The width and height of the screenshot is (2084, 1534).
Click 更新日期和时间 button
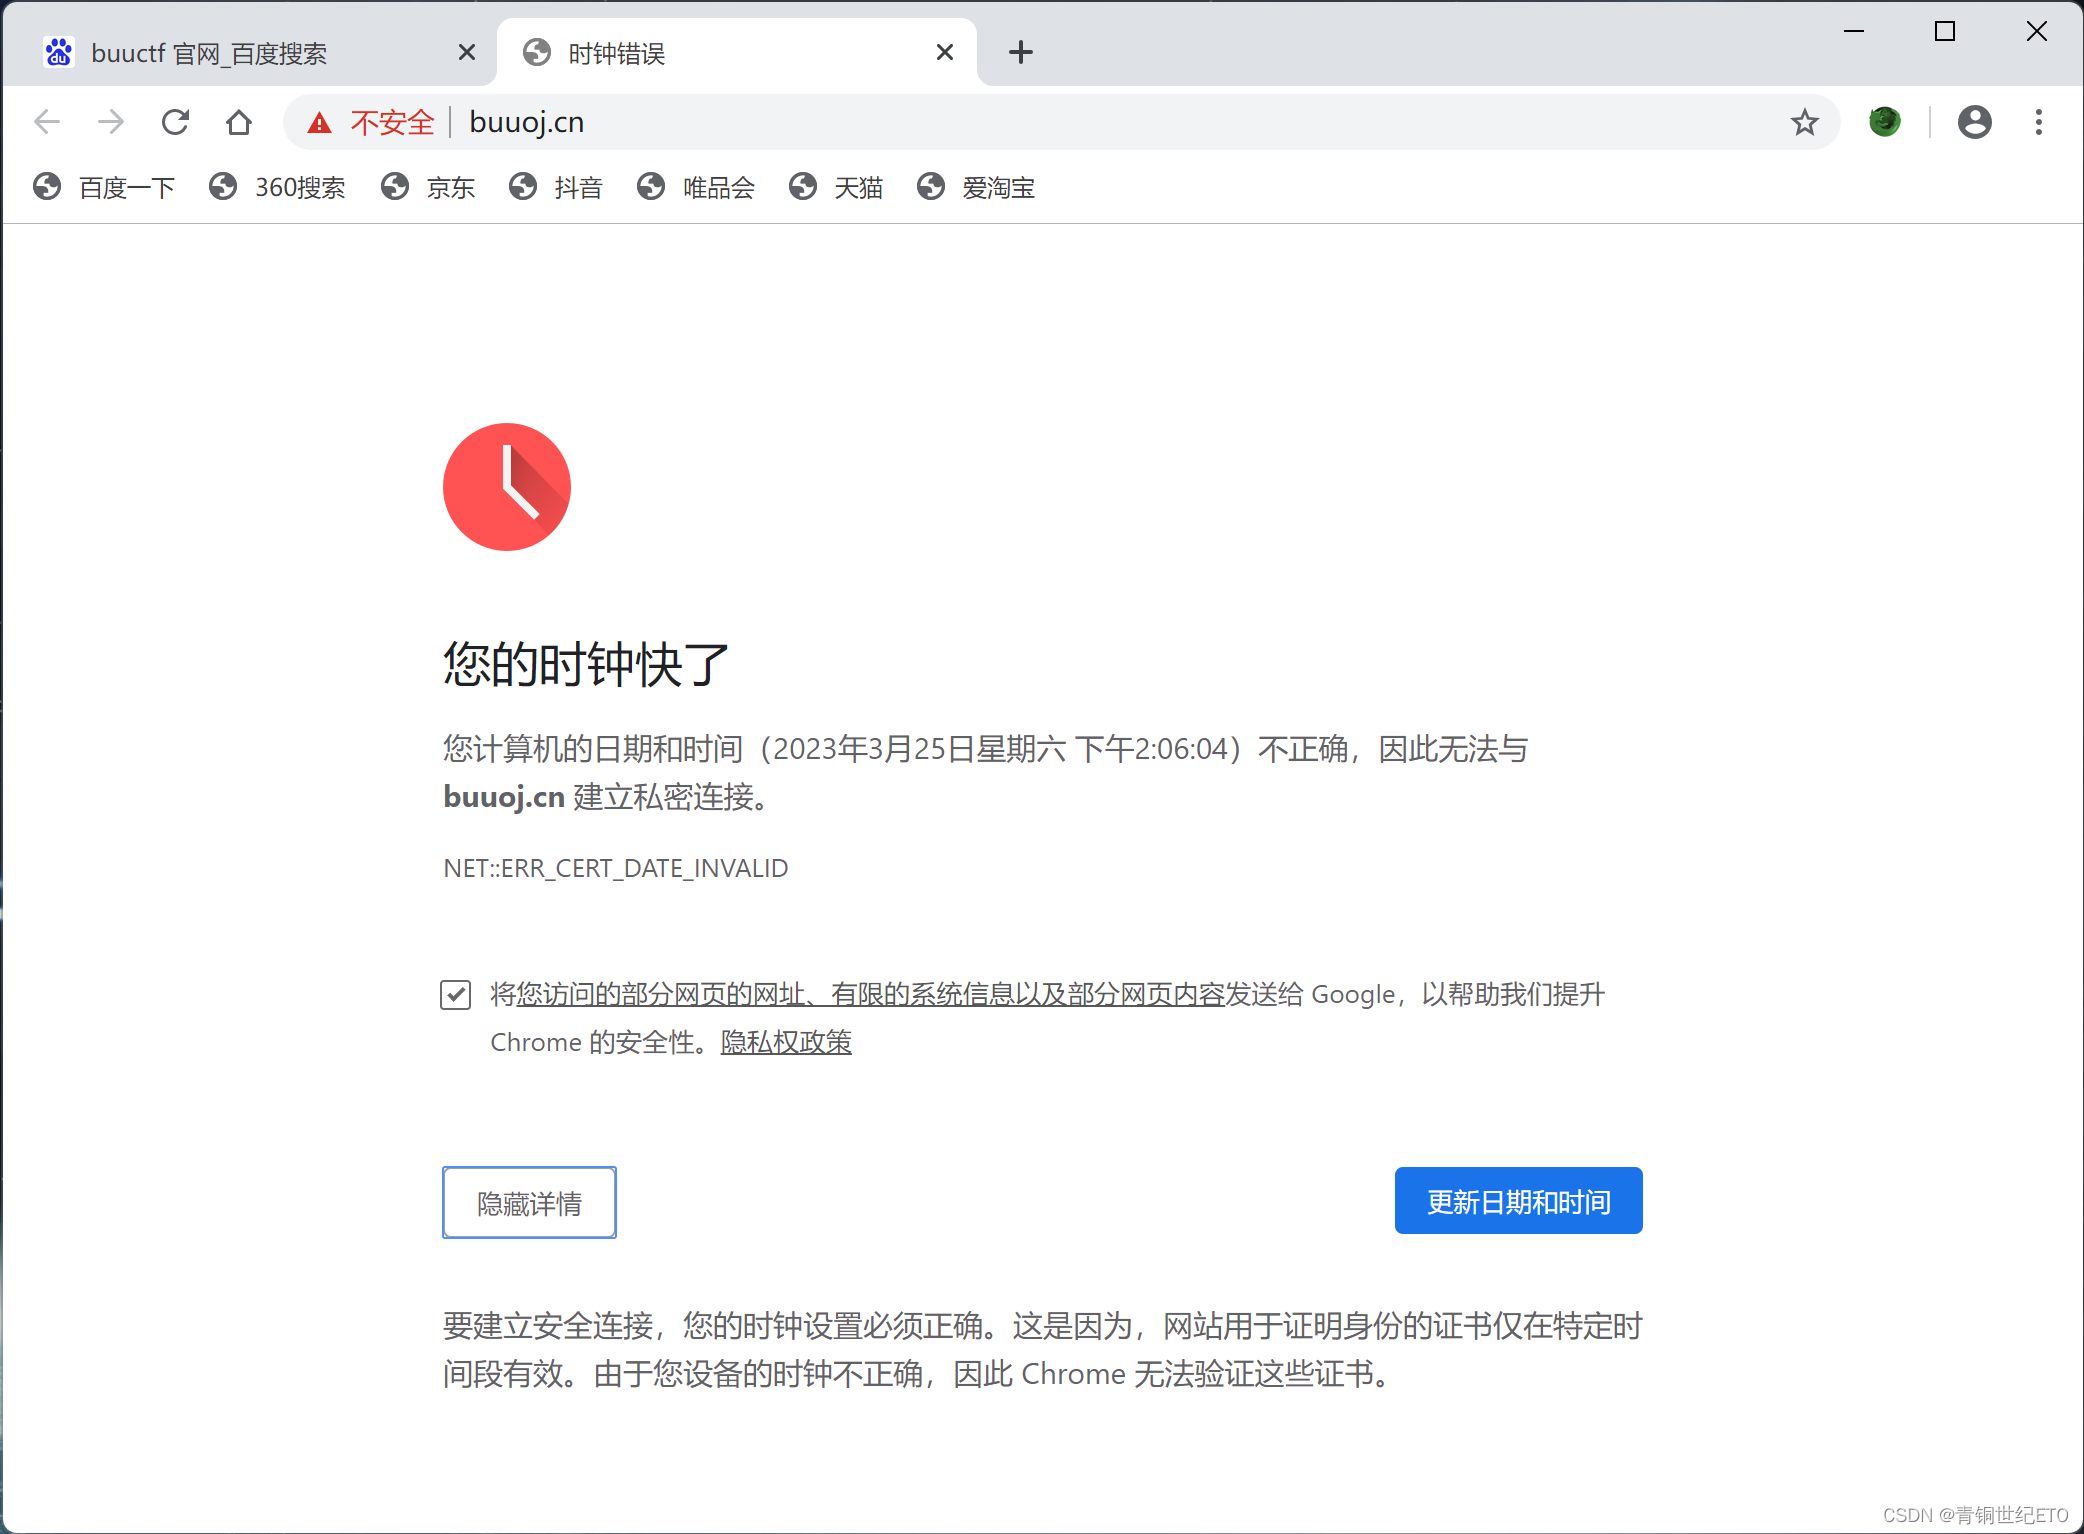[1518, 1200]
